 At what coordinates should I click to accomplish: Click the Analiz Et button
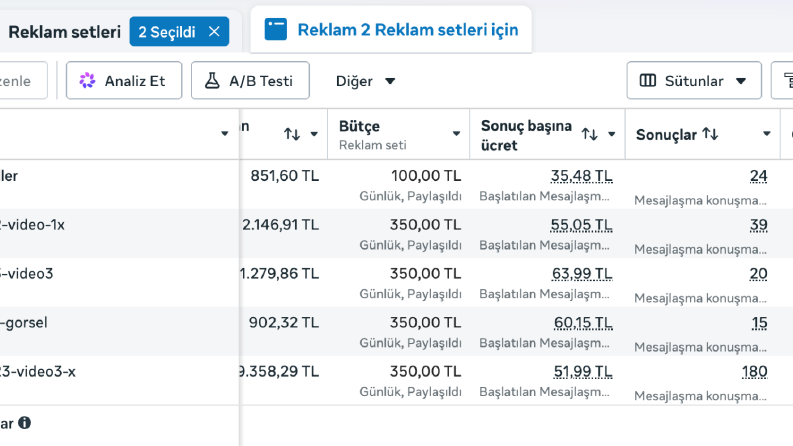(x=124, y=80)
